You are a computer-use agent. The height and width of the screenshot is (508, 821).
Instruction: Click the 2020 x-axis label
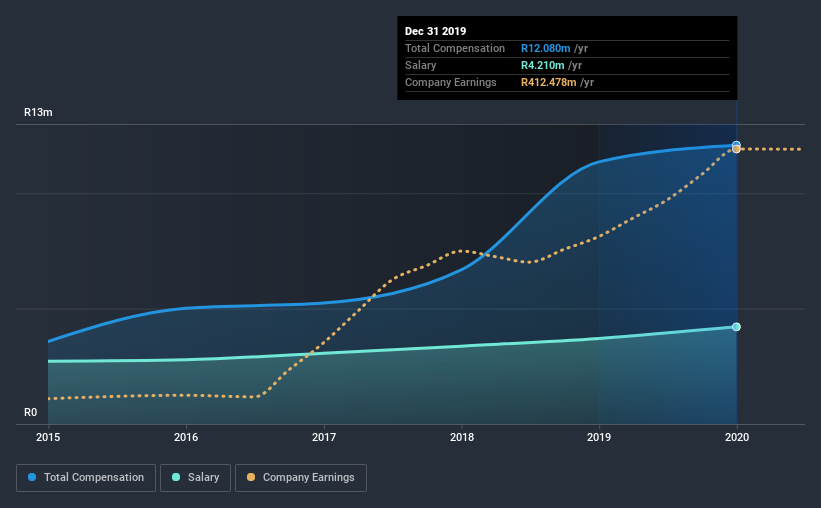tap(737, 437)
